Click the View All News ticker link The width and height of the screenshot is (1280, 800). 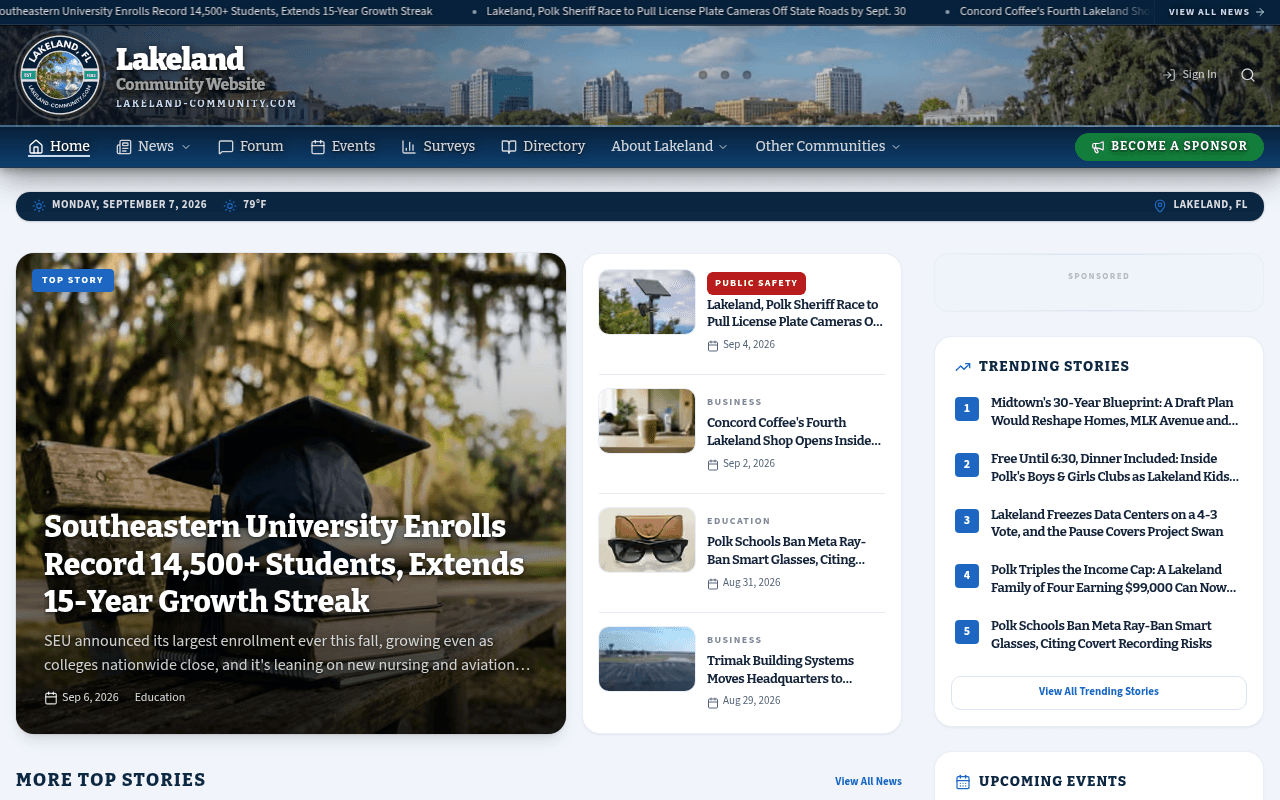pyautogui.click(x=1217, y=12)
